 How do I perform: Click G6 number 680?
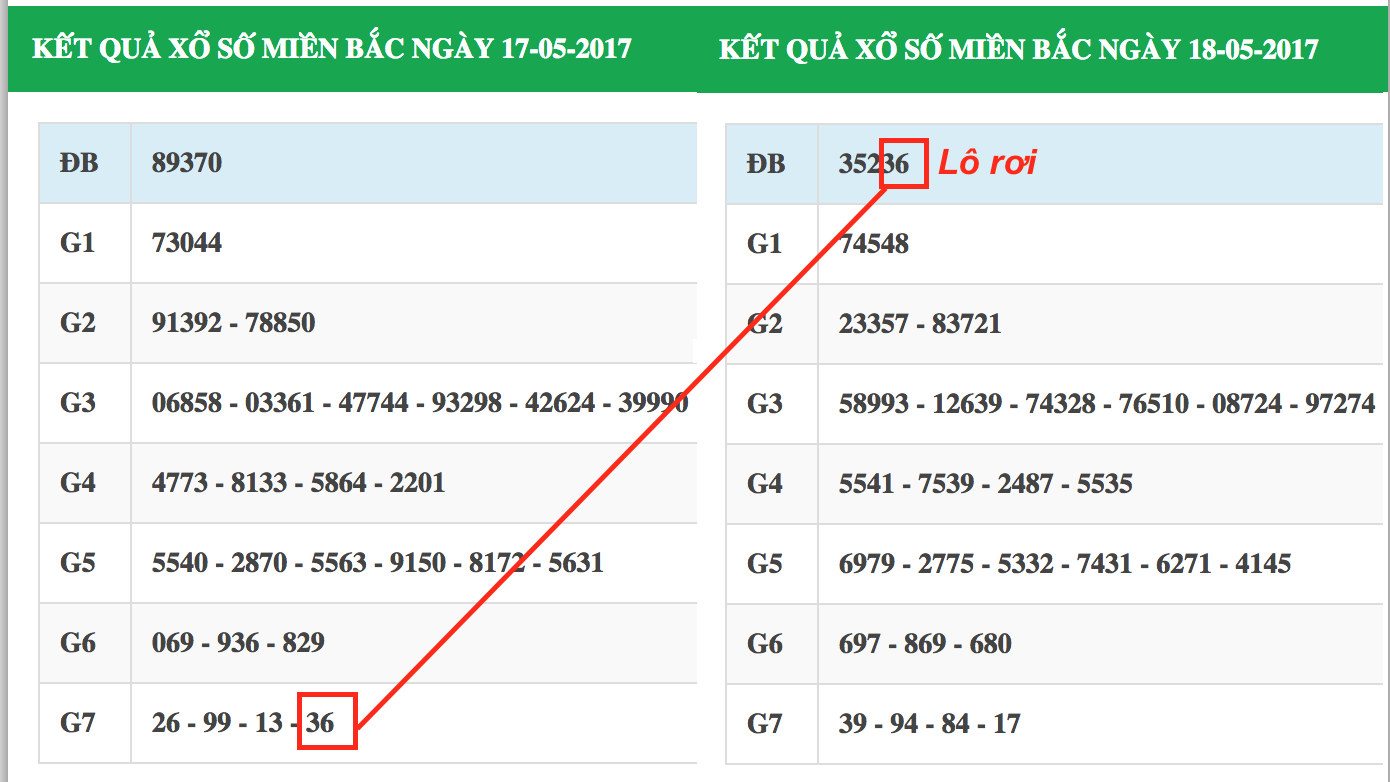[991, 643]
